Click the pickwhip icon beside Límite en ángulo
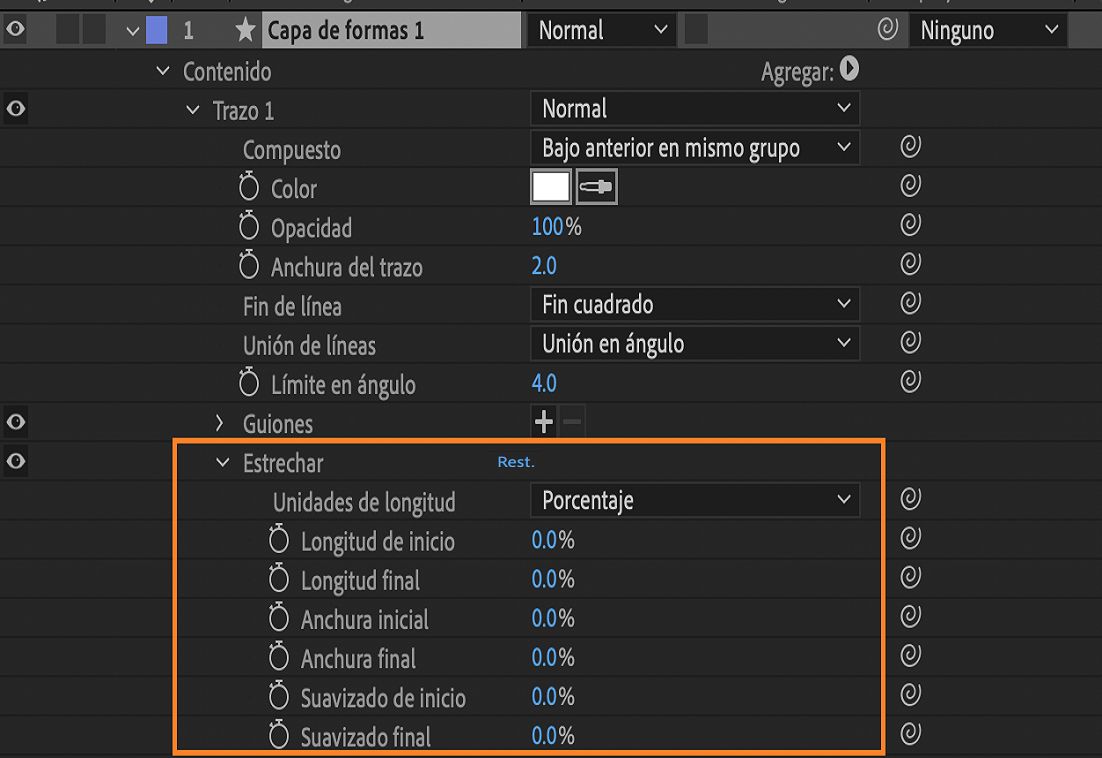 909,381
